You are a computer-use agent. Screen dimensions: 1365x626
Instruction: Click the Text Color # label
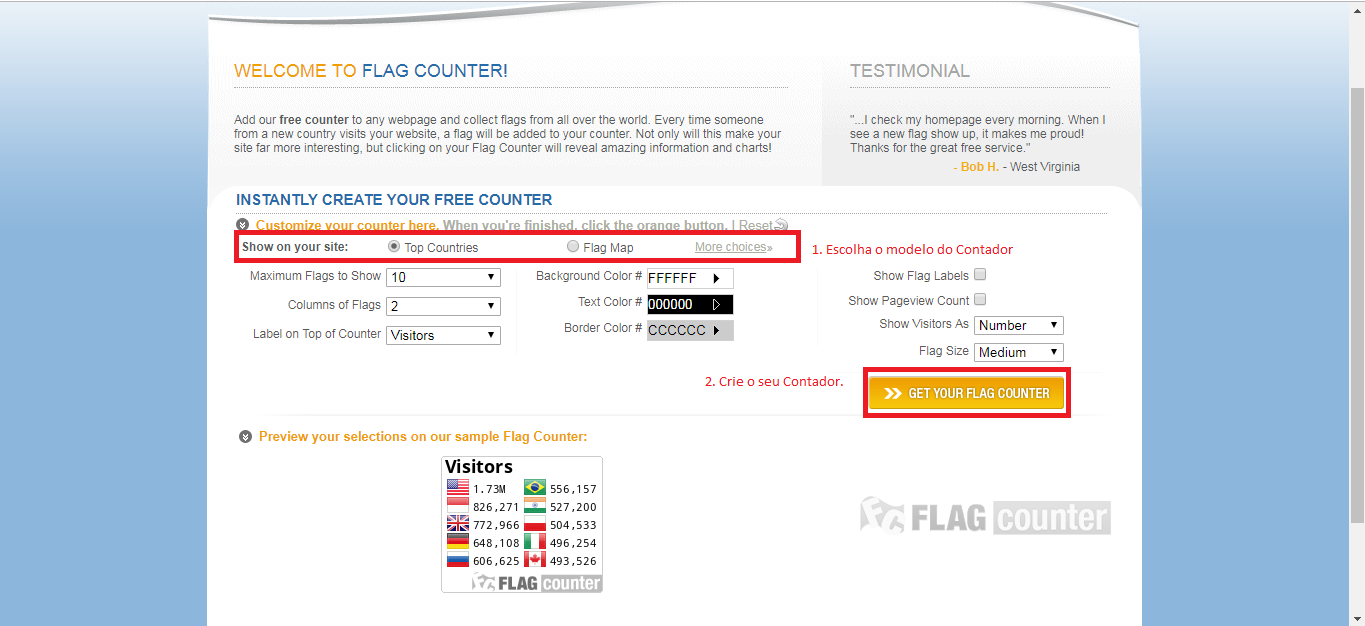coord(610,302)
